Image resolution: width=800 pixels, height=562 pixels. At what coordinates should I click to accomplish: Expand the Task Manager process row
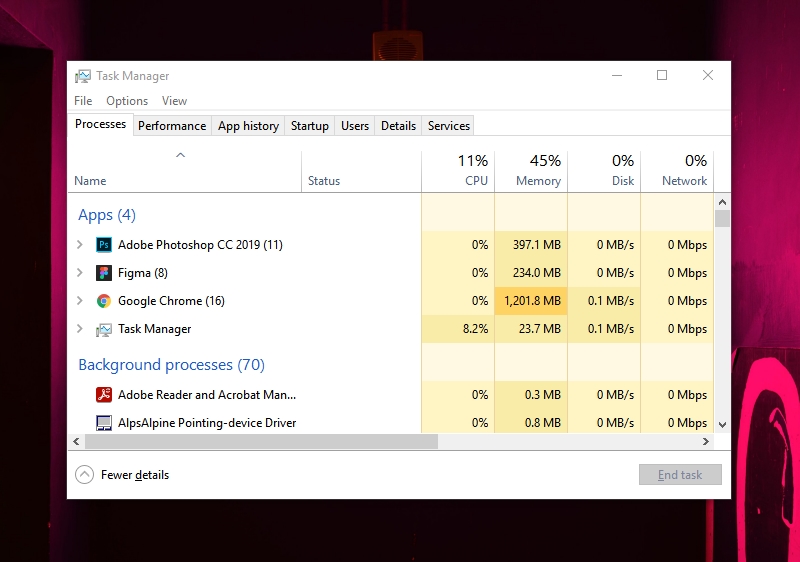[x=80, y=329]
